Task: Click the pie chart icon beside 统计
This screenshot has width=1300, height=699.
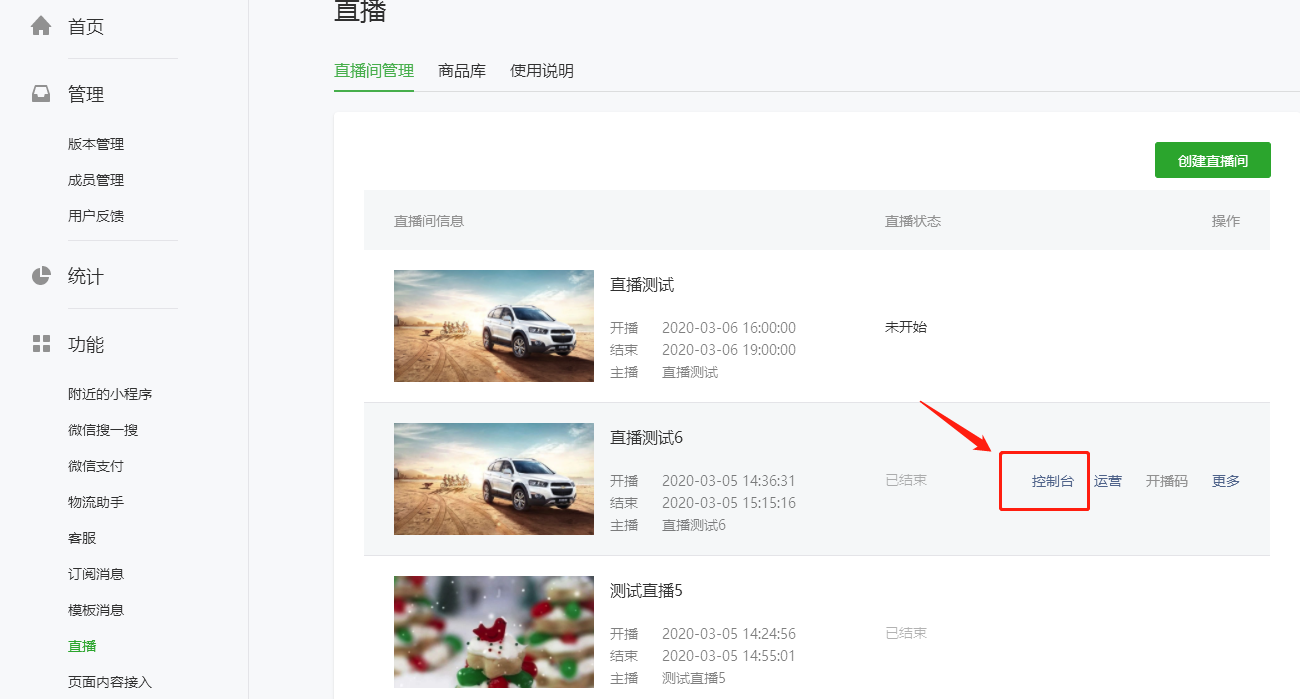Action: pos(41,276)
